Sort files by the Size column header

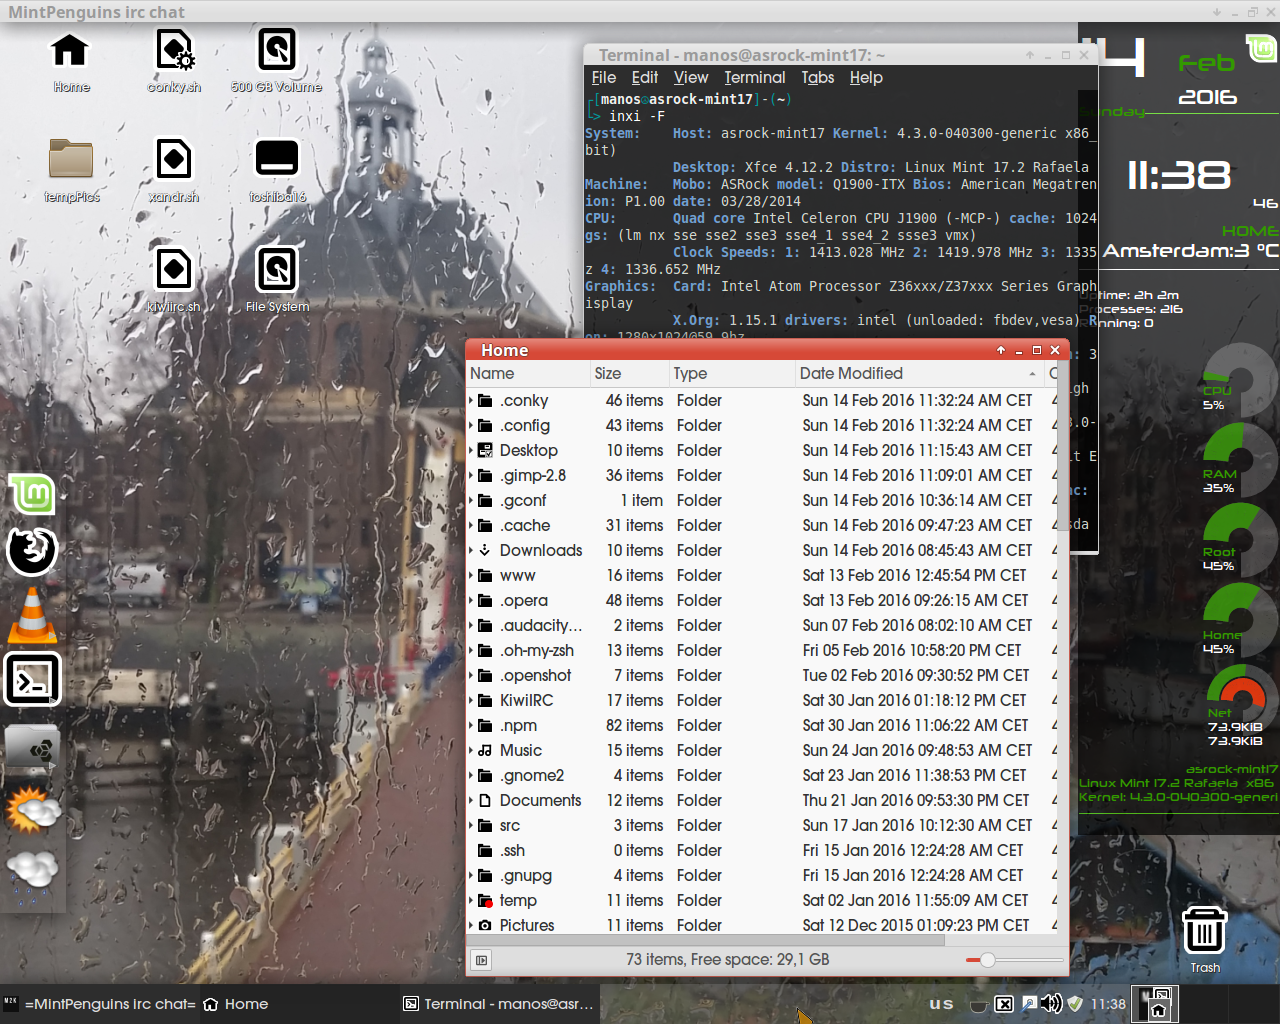[630, 373]
